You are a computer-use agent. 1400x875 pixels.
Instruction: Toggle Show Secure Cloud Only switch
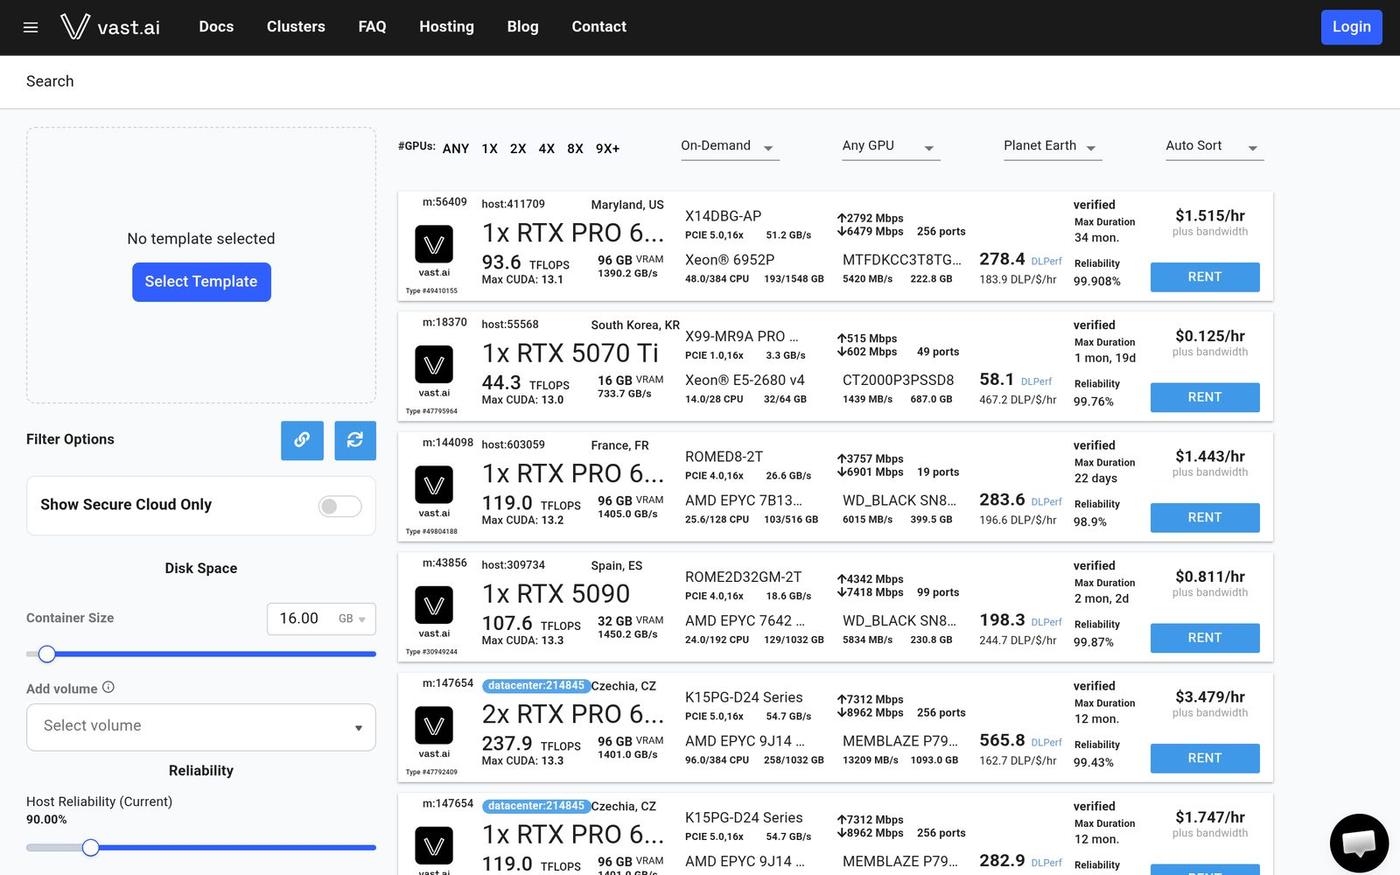pyautogui.click(x=340, y=506)
